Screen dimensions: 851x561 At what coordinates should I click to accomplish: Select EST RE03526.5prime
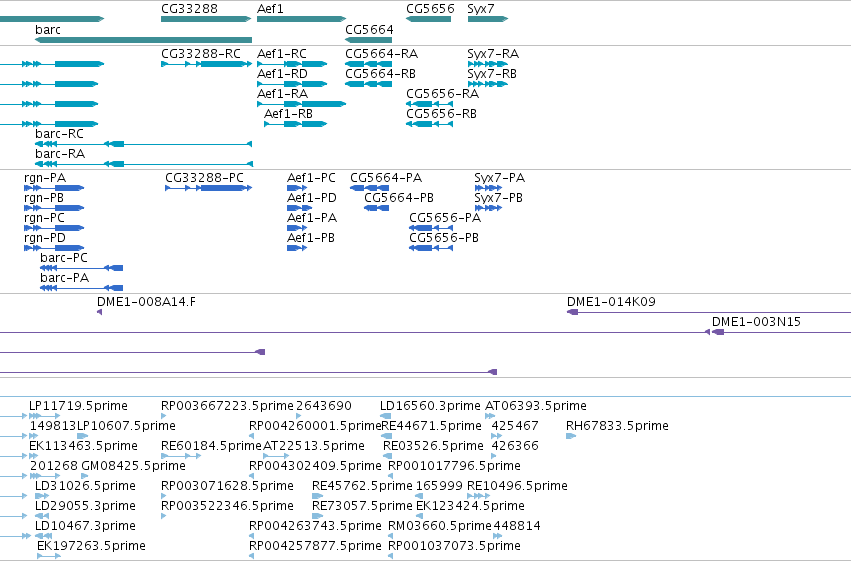coord(433,446)
